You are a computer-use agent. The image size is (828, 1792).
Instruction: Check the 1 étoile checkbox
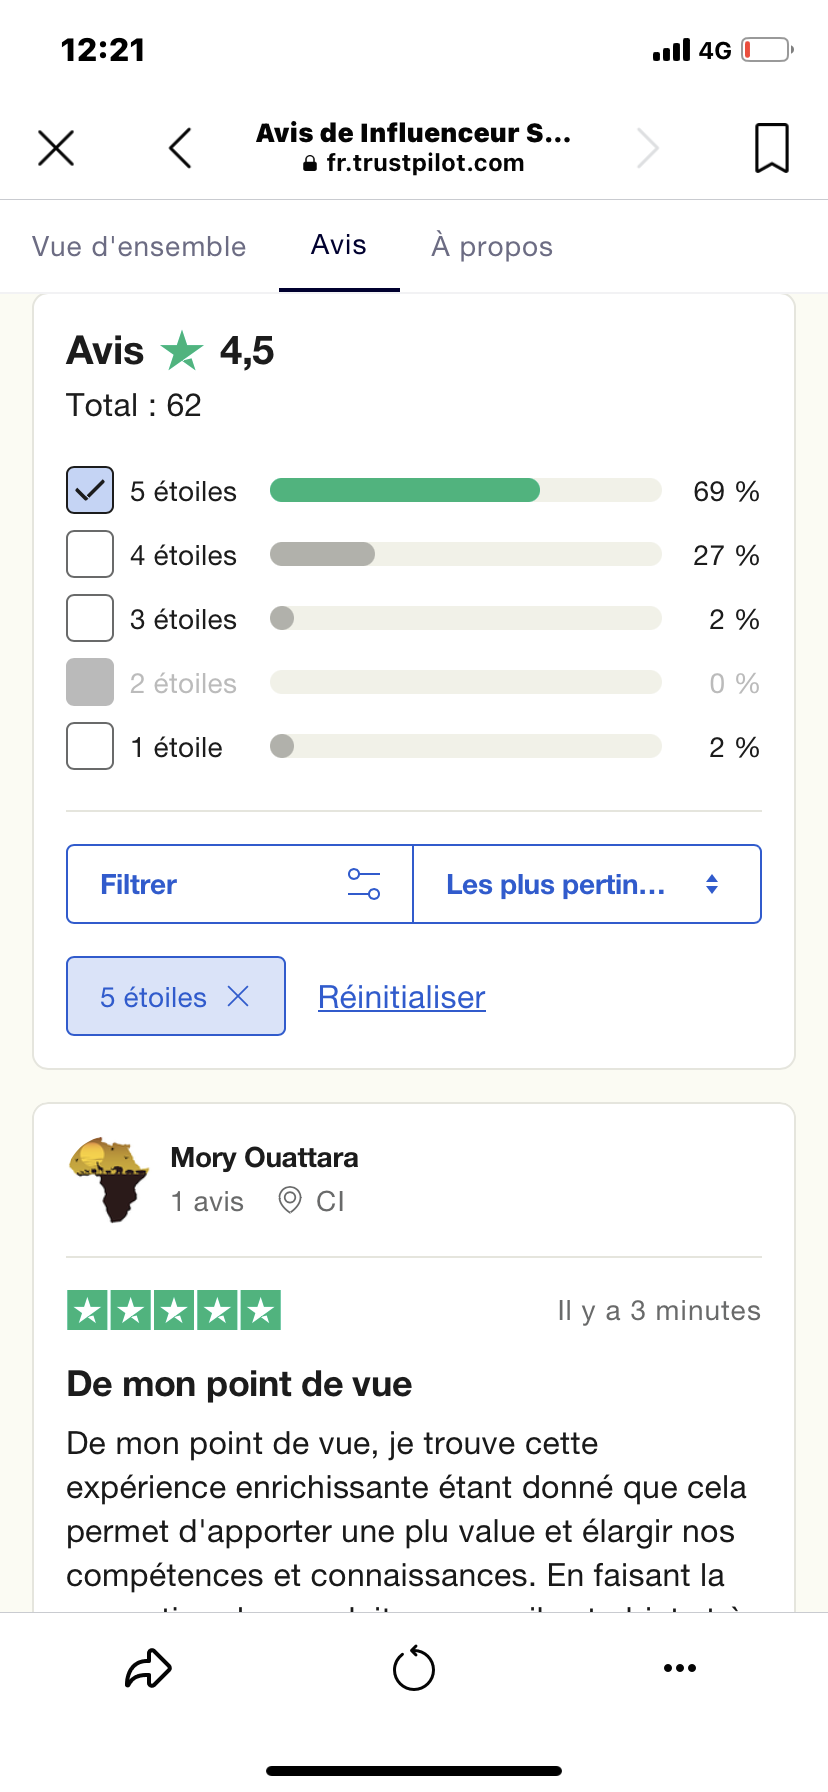tap(90, 747)
